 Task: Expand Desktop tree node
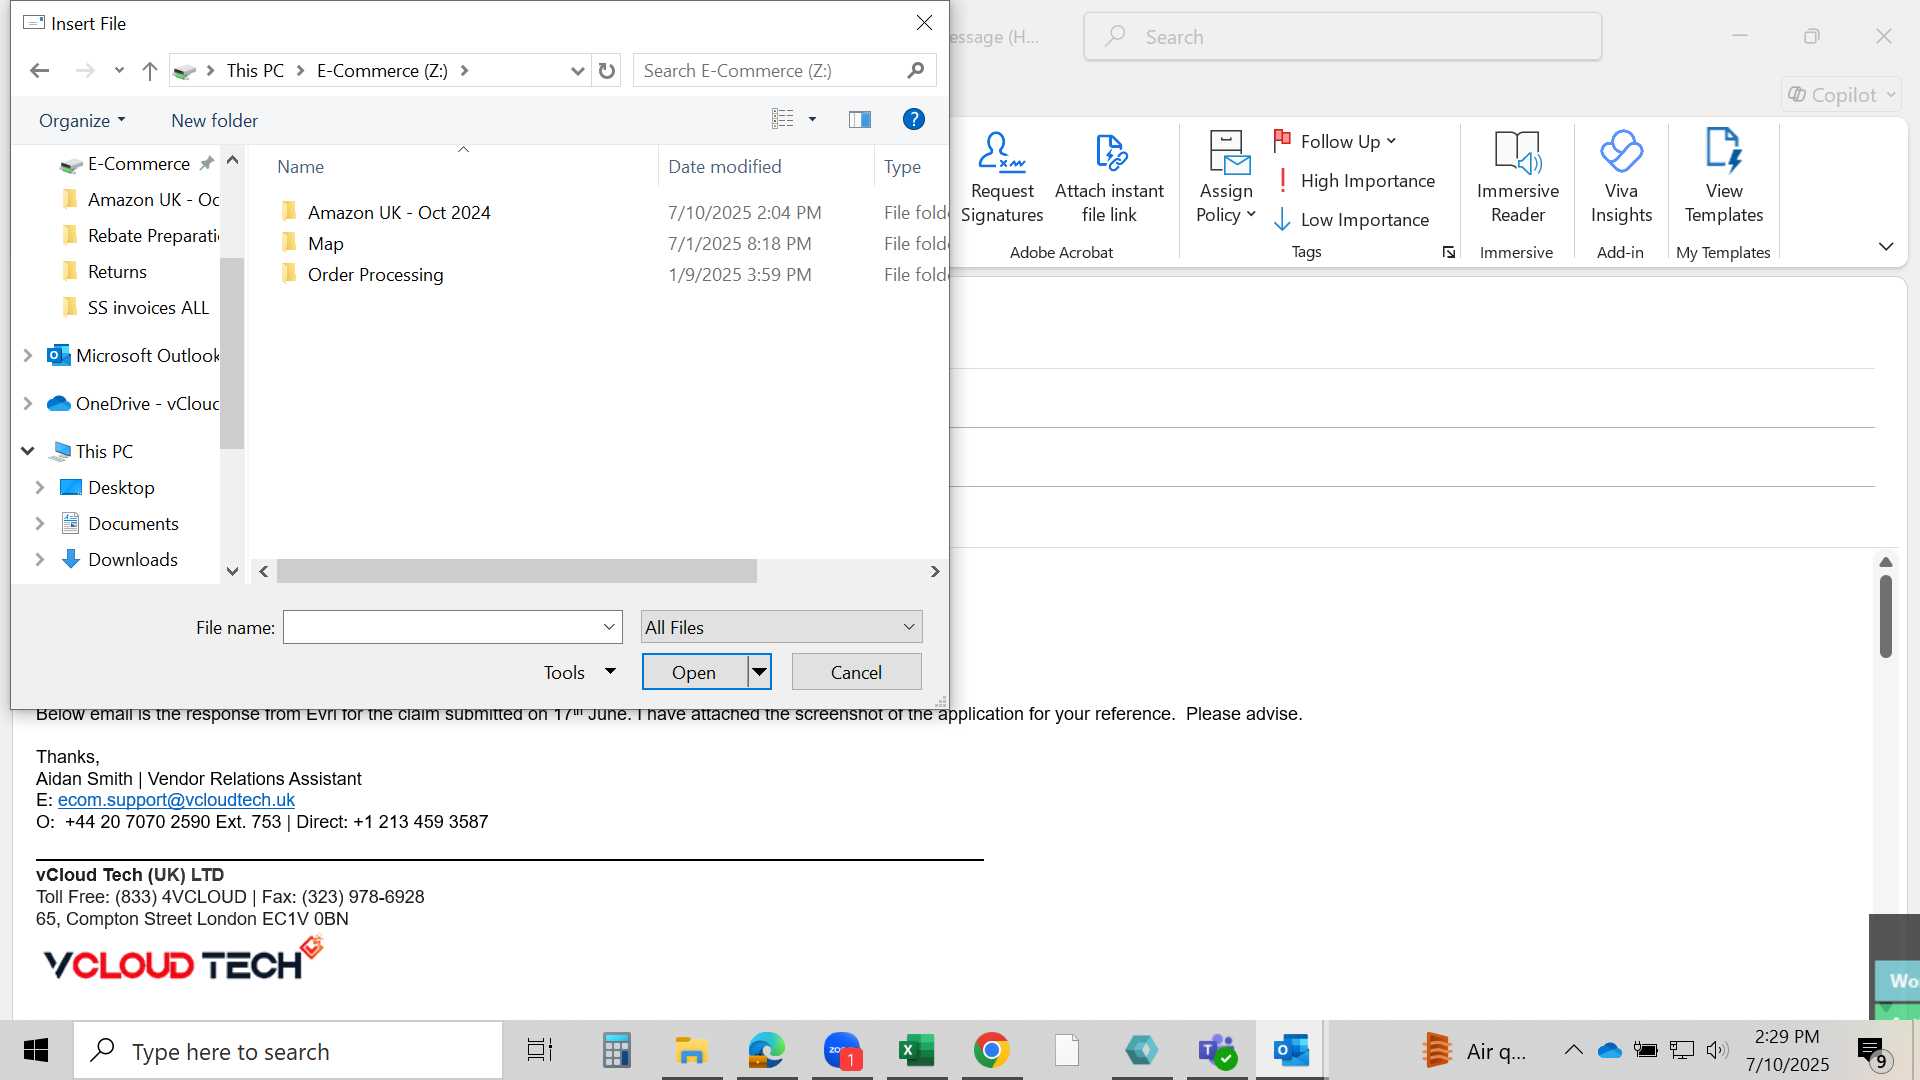click(x=40, y=488)
